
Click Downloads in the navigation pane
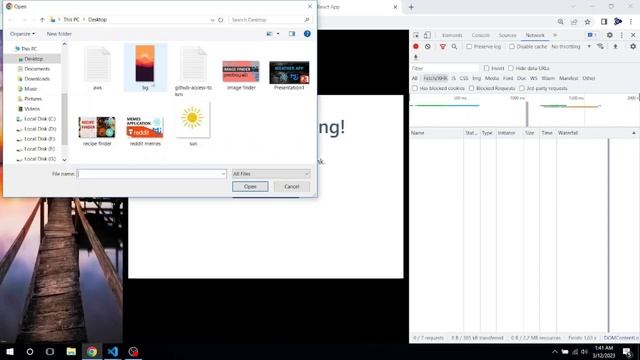point(37,79)
